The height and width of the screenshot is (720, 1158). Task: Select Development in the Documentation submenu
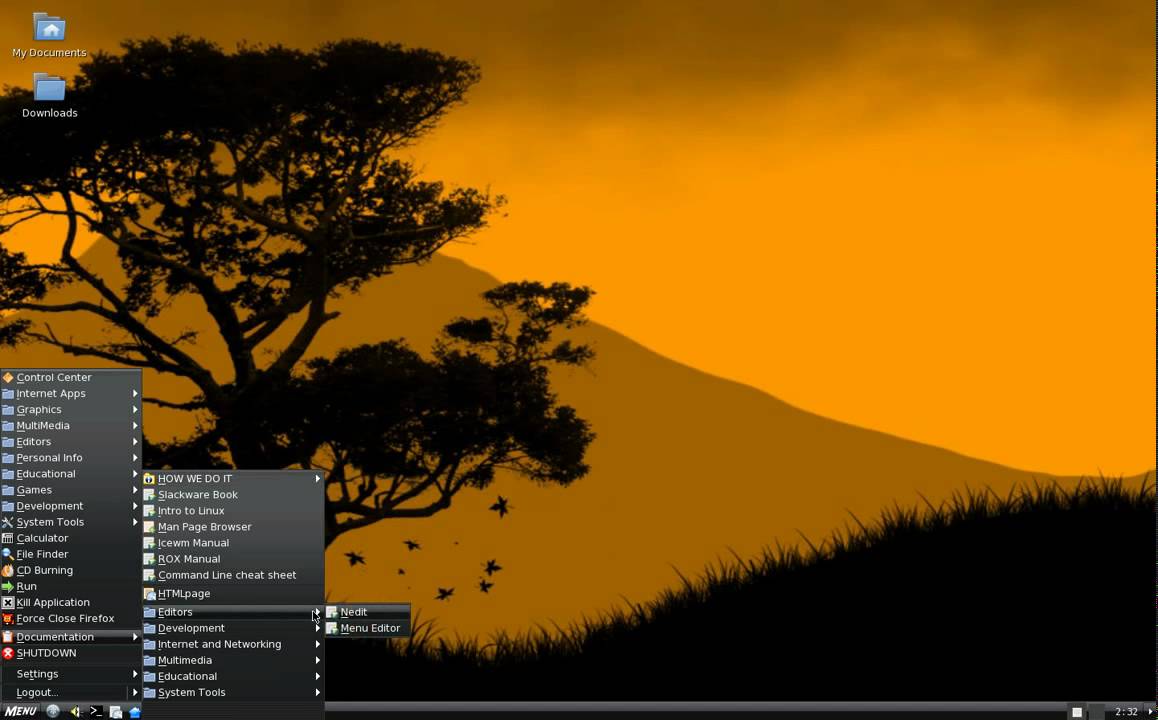233,628
